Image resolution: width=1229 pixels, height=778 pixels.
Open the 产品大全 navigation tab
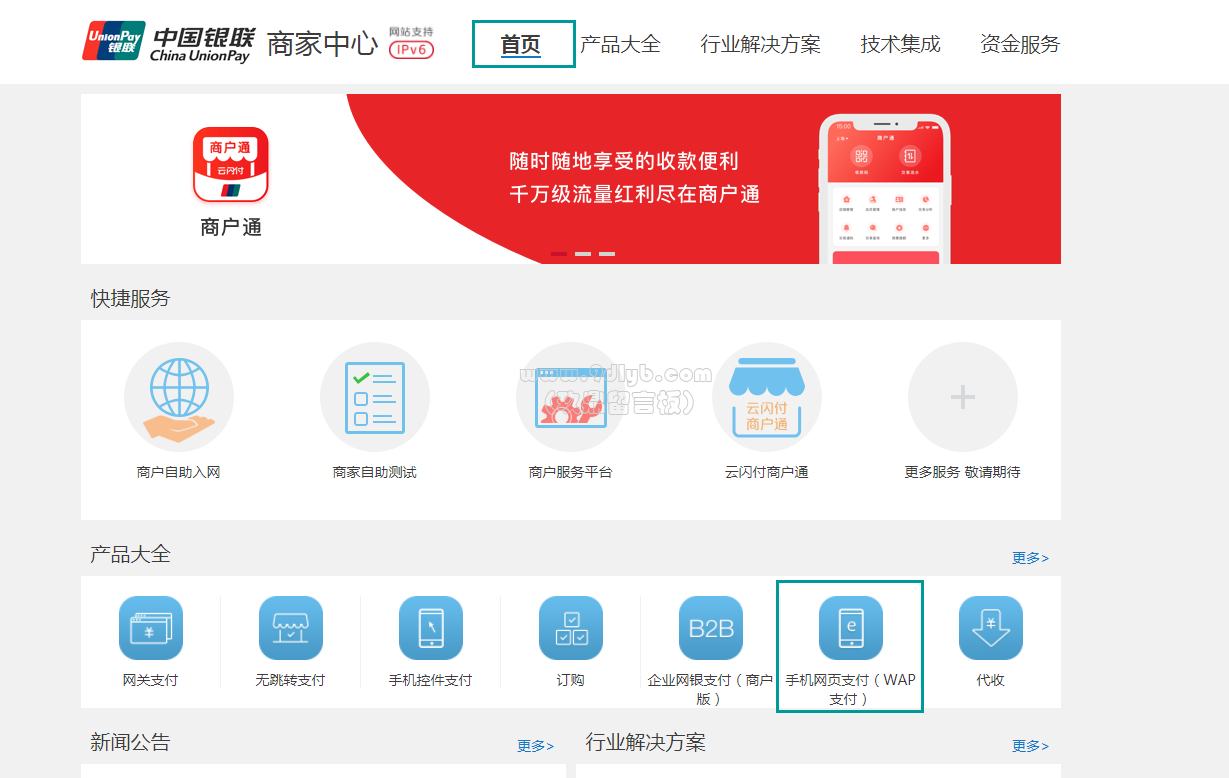tap(621, 44)
